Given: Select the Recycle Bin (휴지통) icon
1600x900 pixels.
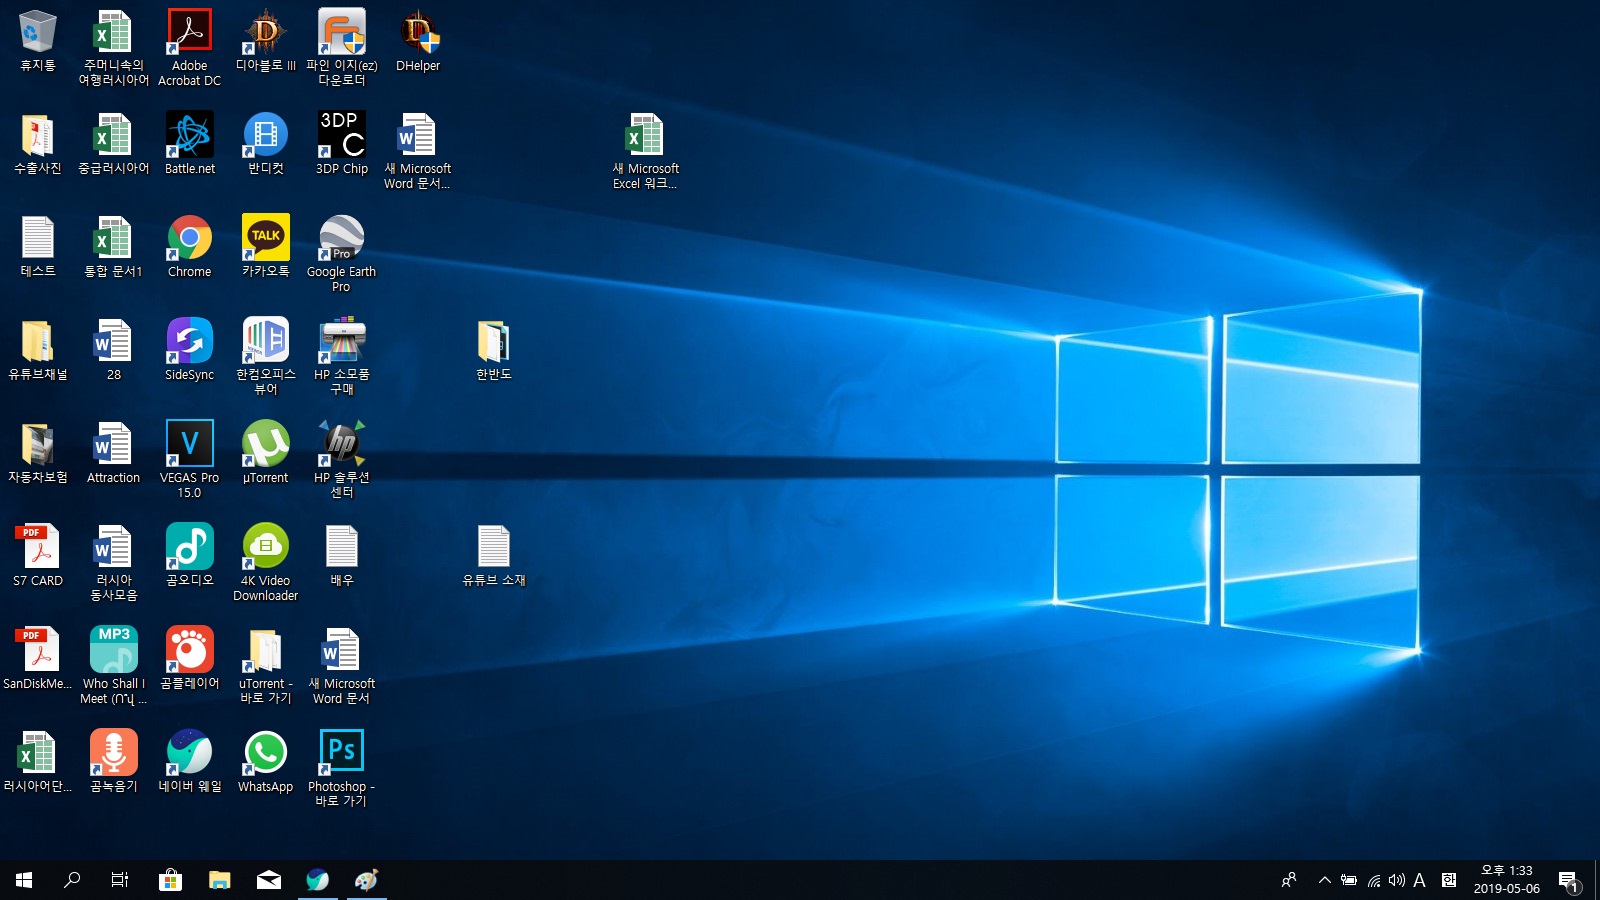Looking at the screenshot, I should [38, 41].
